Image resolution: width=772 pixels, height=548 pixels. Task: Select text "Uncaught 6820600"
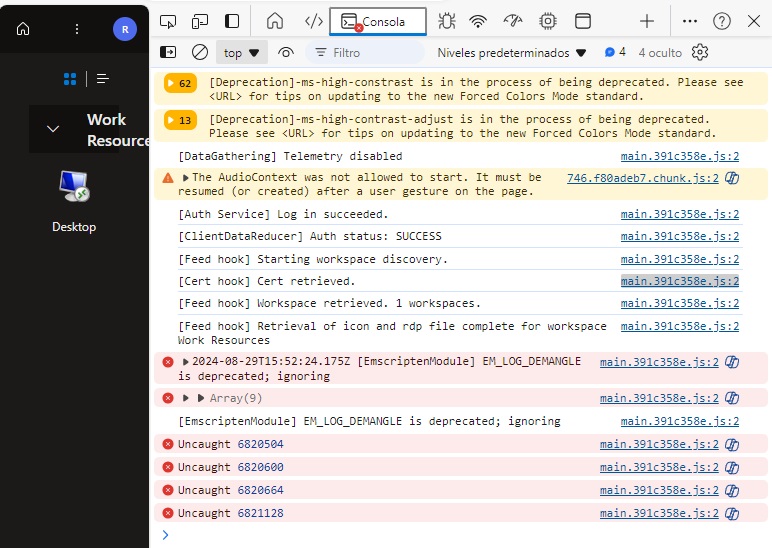[x=230, y=467]
